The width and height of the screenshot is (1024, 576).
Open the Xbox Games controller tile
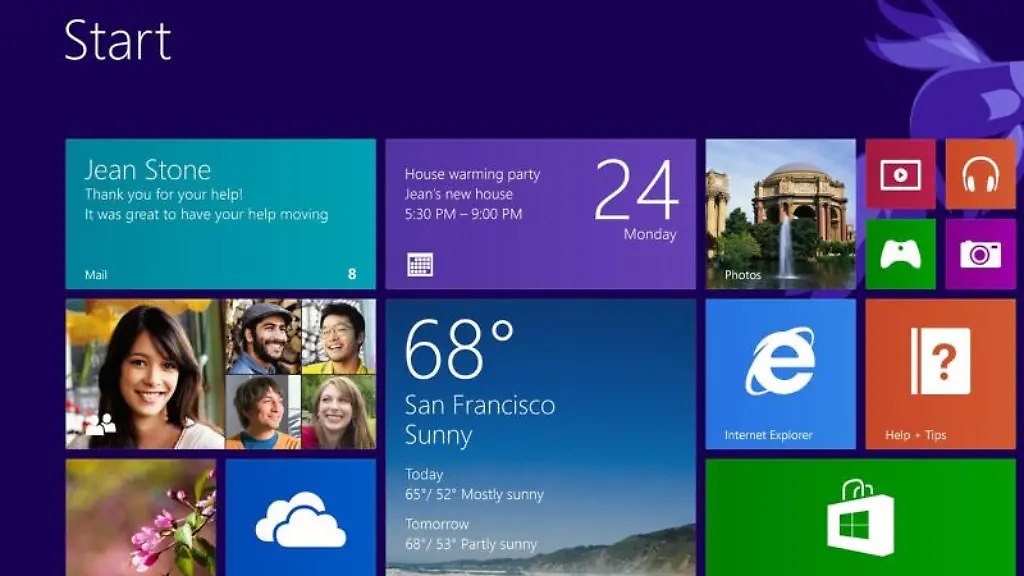(900, 254)
